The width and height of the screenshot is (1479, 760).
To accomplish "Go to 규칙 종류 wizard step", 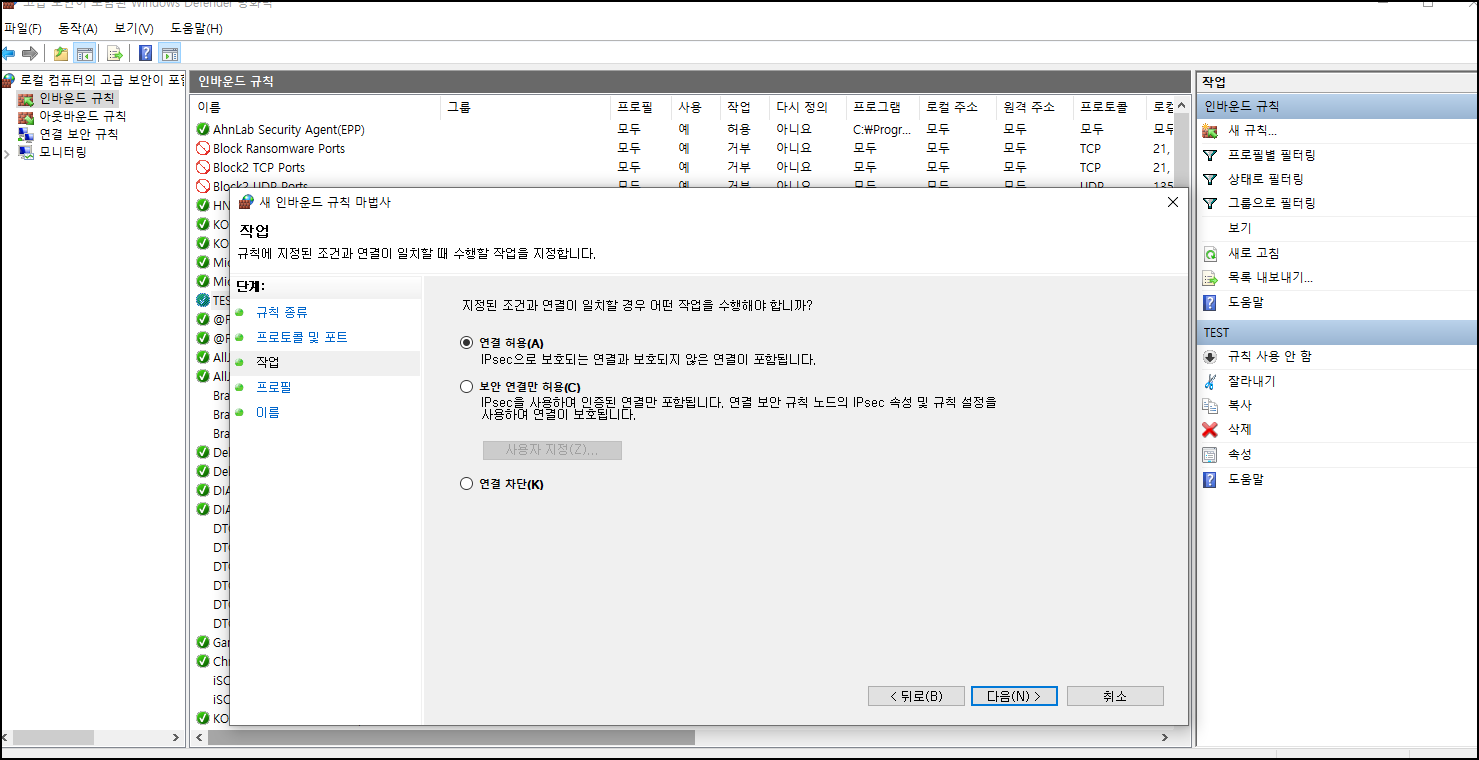I will pyautogui.click(x=282, y=312).
